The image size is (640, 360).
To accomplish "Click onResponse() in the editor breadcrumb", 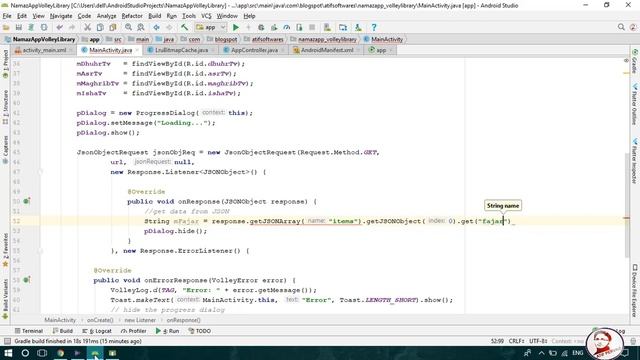I will pos(183,320).
